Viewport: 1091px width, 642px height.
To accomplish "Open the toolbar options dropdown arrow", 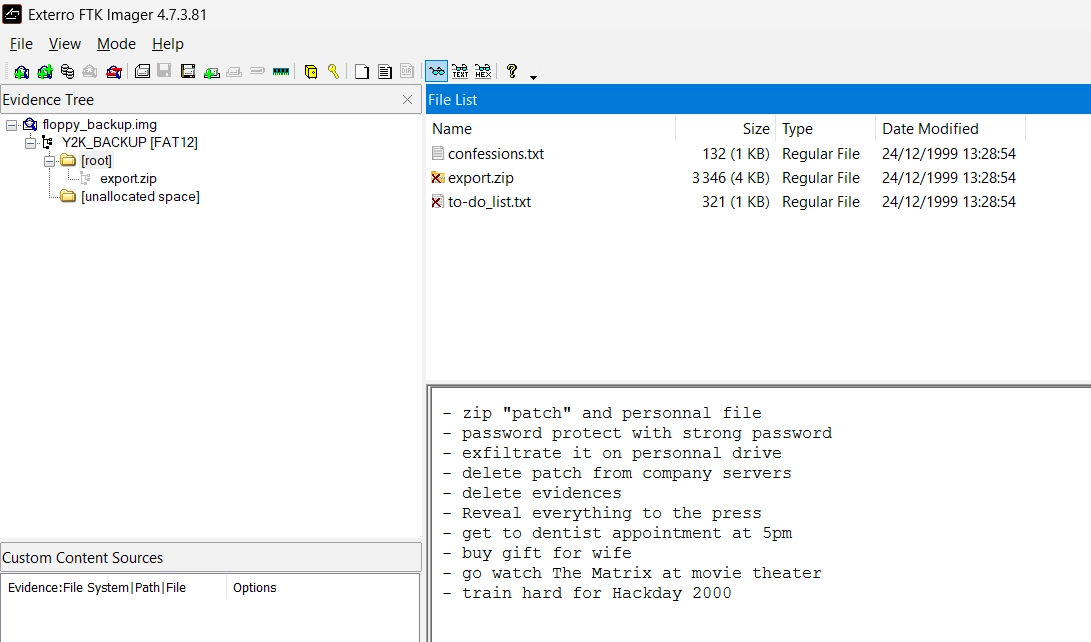I will point(533,77).
